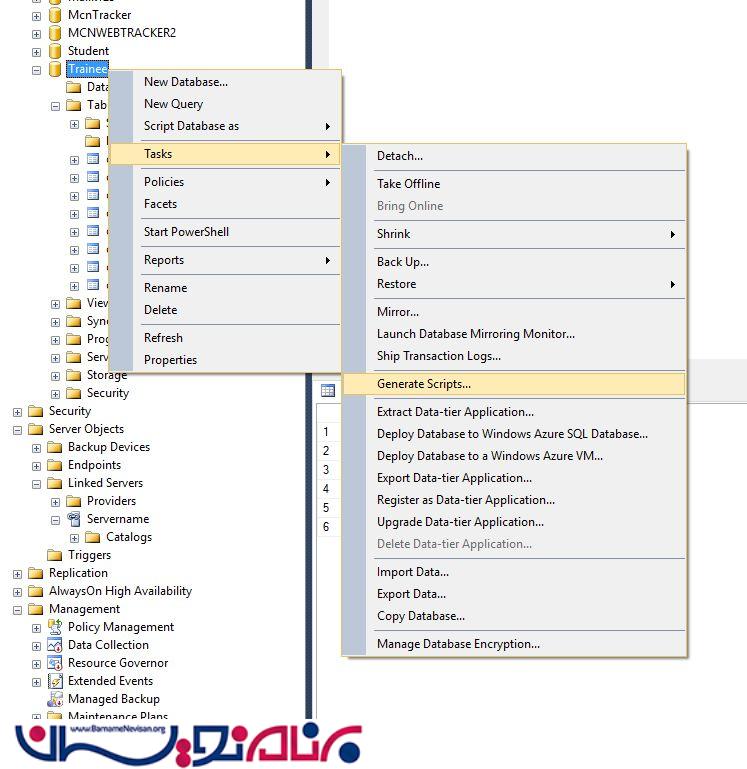Click the Extended Events icon
This screenshot has width=747, height=769.
coord(55,681)
